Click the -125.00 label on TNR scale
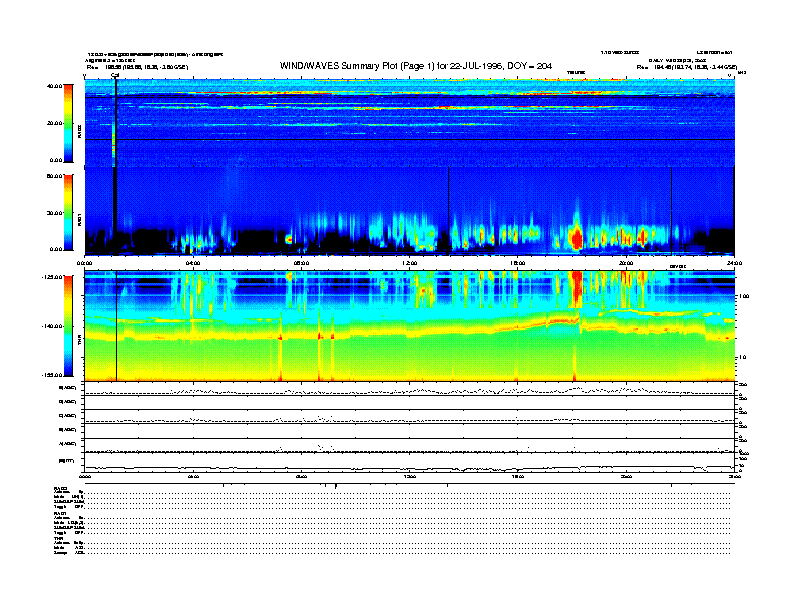The width and height of the screenshot is (792, 612). pos(52,277)
